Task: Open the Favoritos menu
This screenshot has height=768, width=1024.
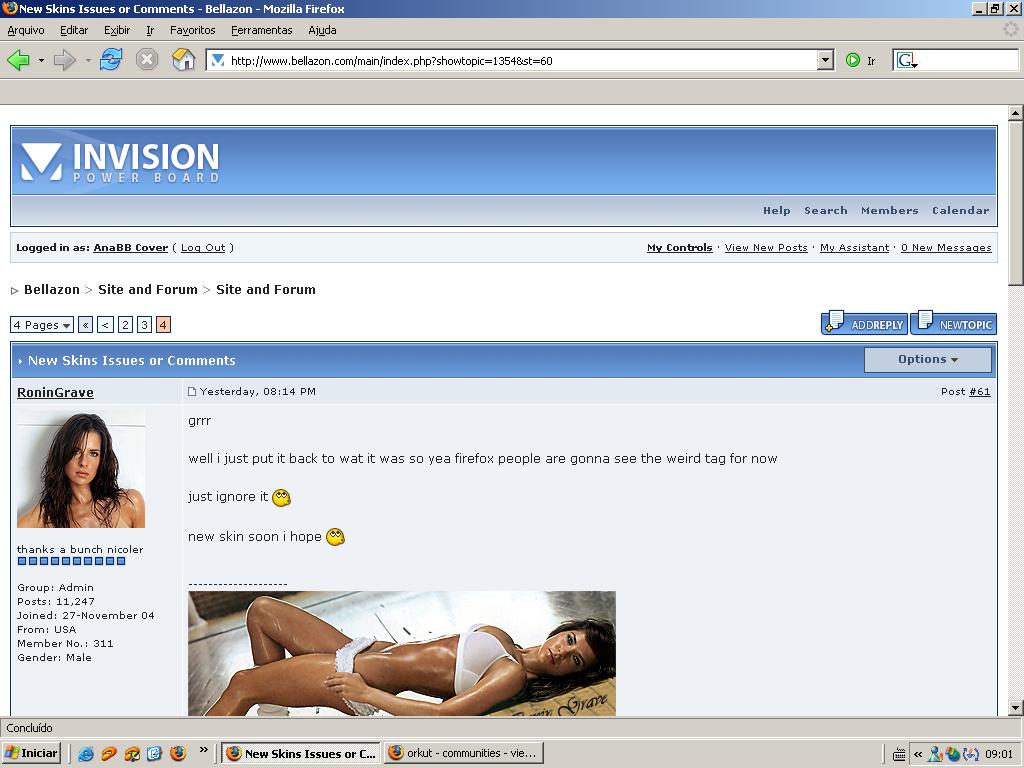Action: tap(192, 30)
